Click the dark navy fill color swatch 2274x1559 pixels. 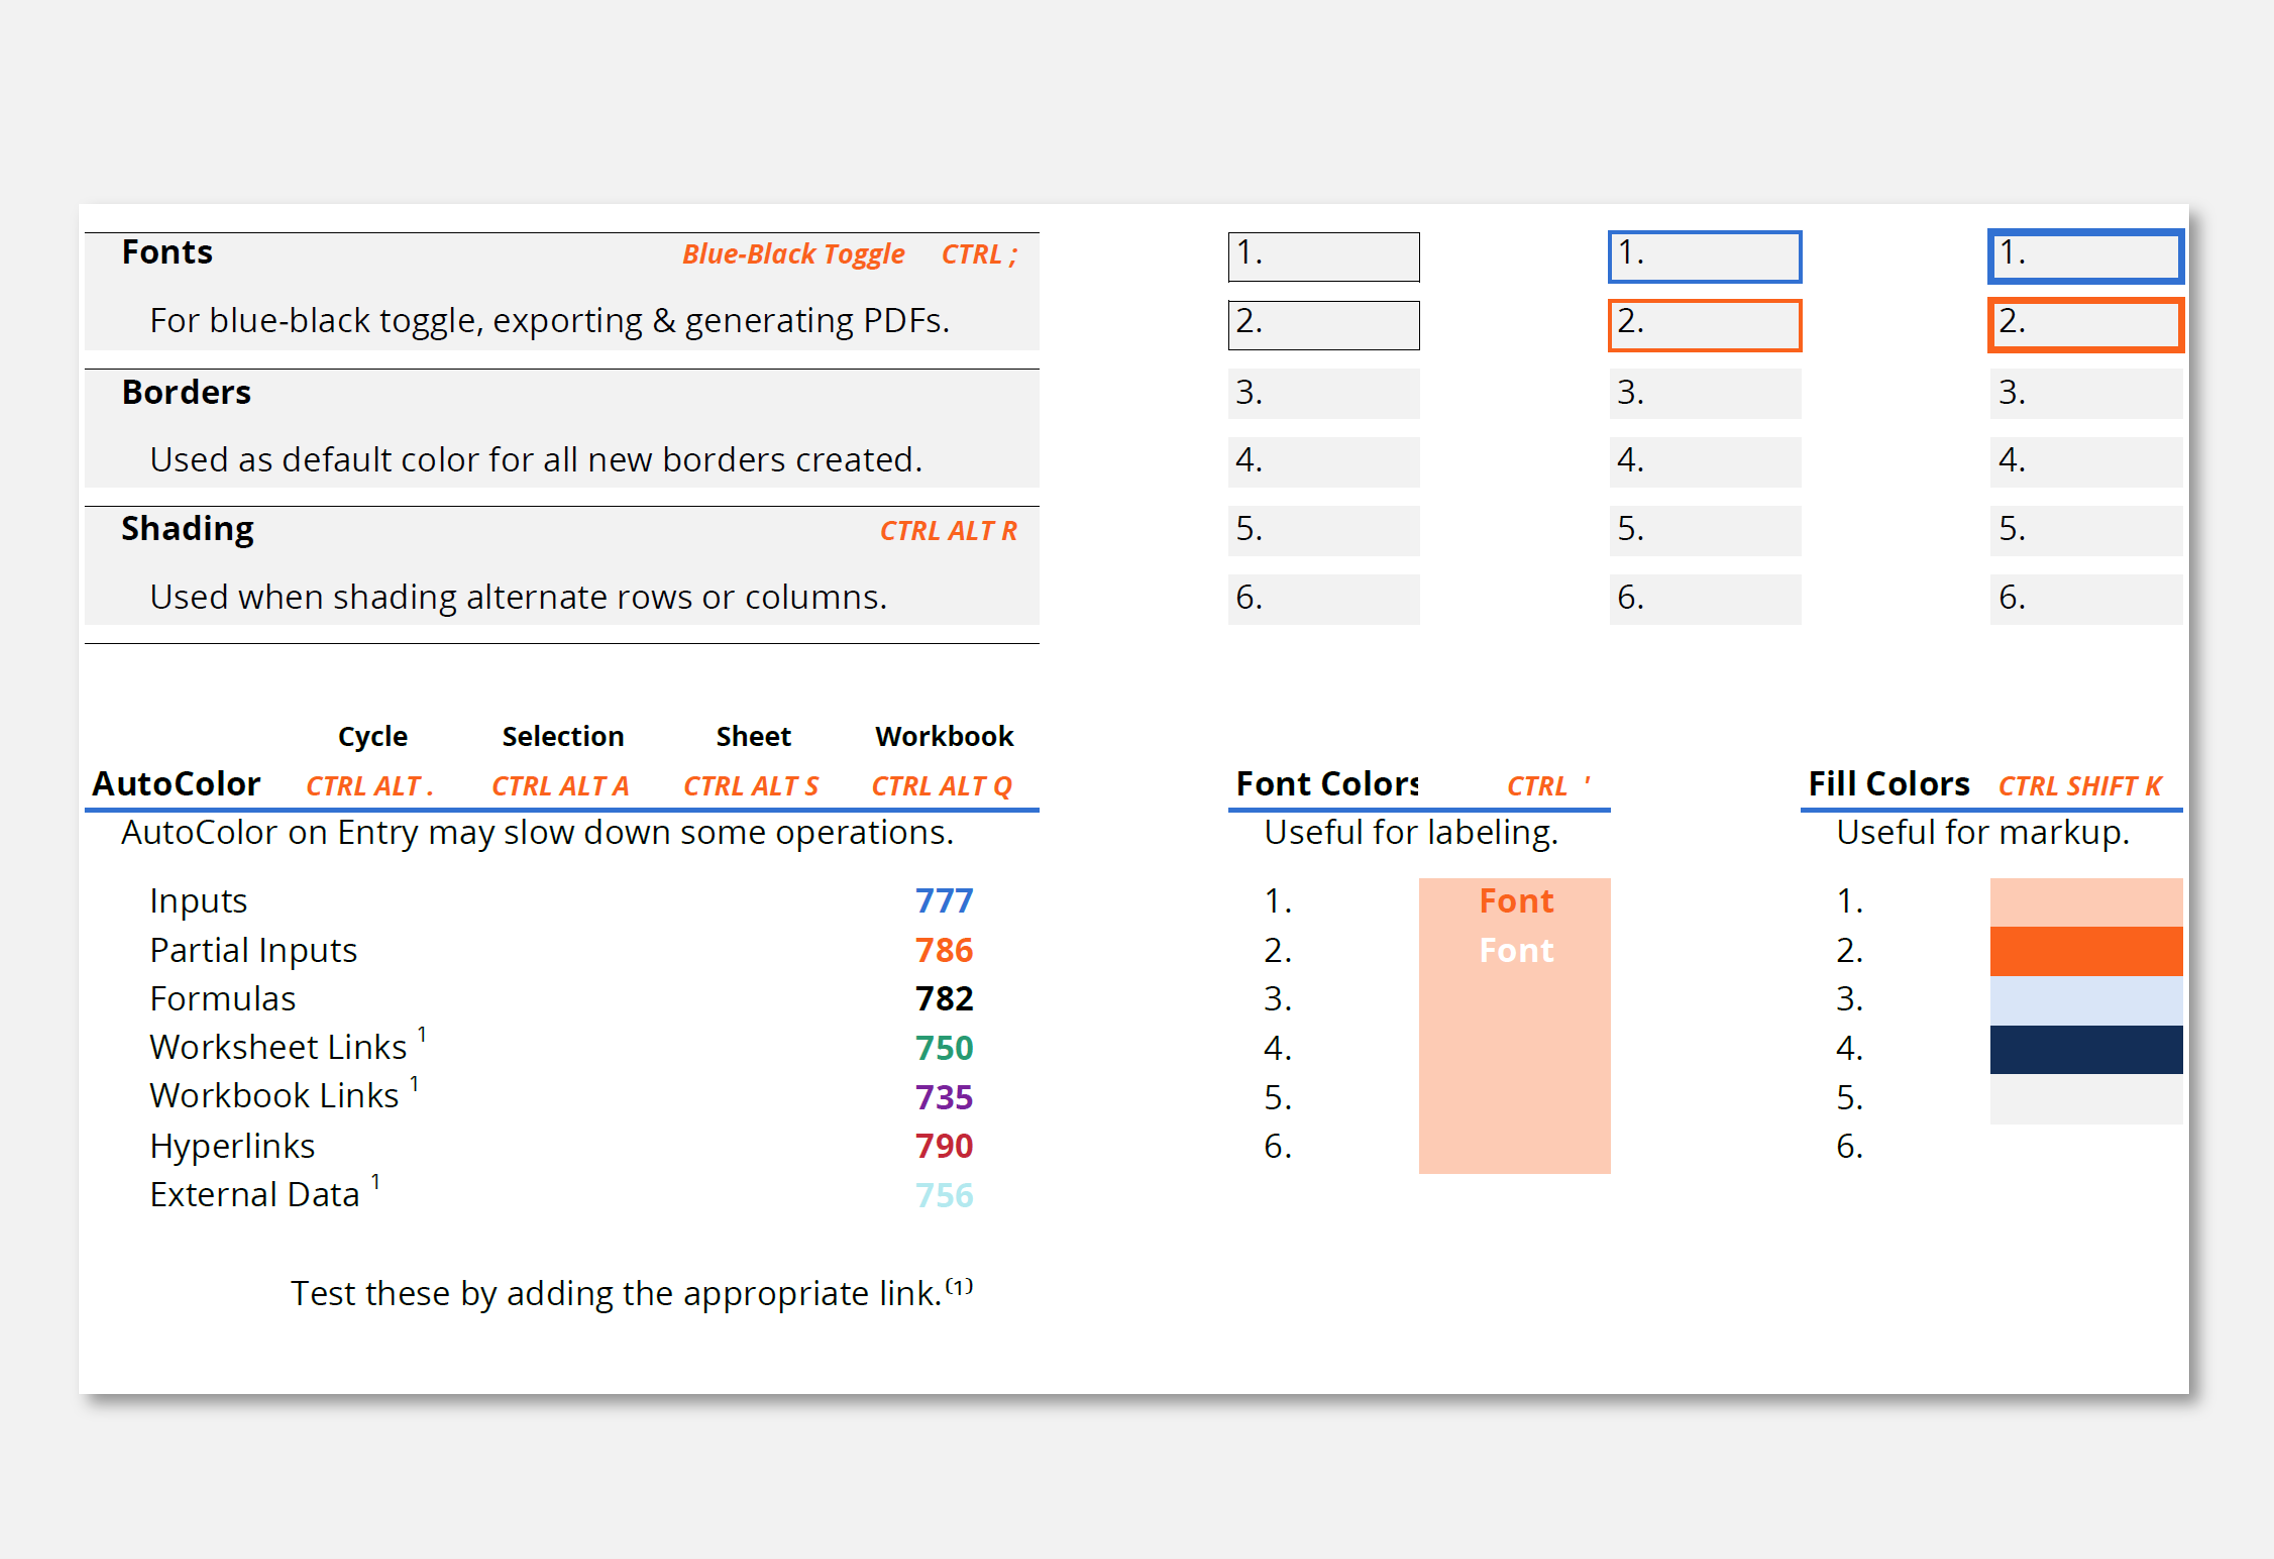pyautogui.click(x=2085, y=1049)
